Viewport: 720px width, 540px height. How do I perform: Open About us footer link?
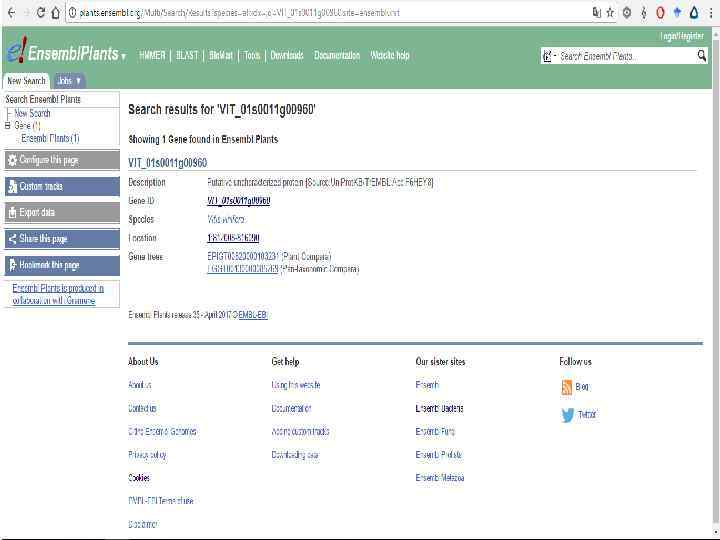point(140,385)
